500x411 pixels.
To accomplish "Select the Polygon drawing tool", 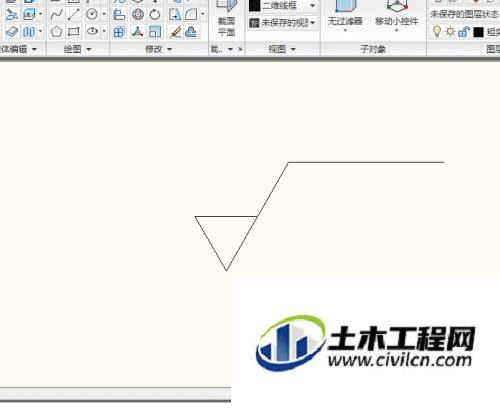I will [x=56, y=32].
